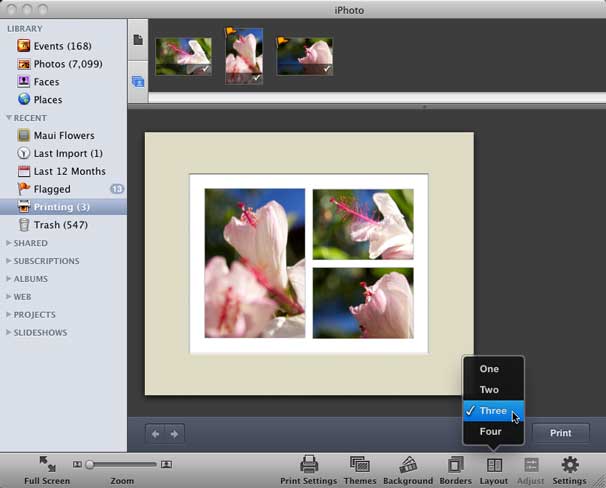Image resolution: width=606 pixels, height=488 pixels.
Task: Go to next page arrow
Action: pyautogui.click(x=174, y=434)
